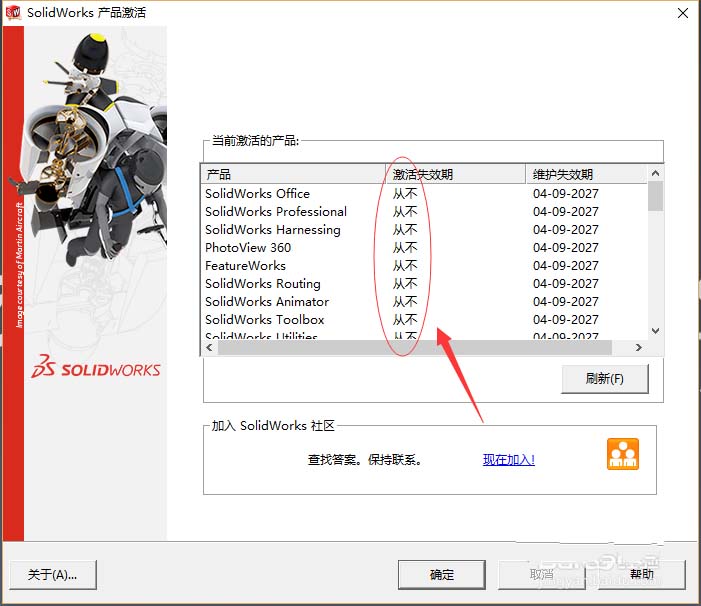This screenshot has width=701, height=606.
Task: Click the 帮助 help button
Action: 642,575
